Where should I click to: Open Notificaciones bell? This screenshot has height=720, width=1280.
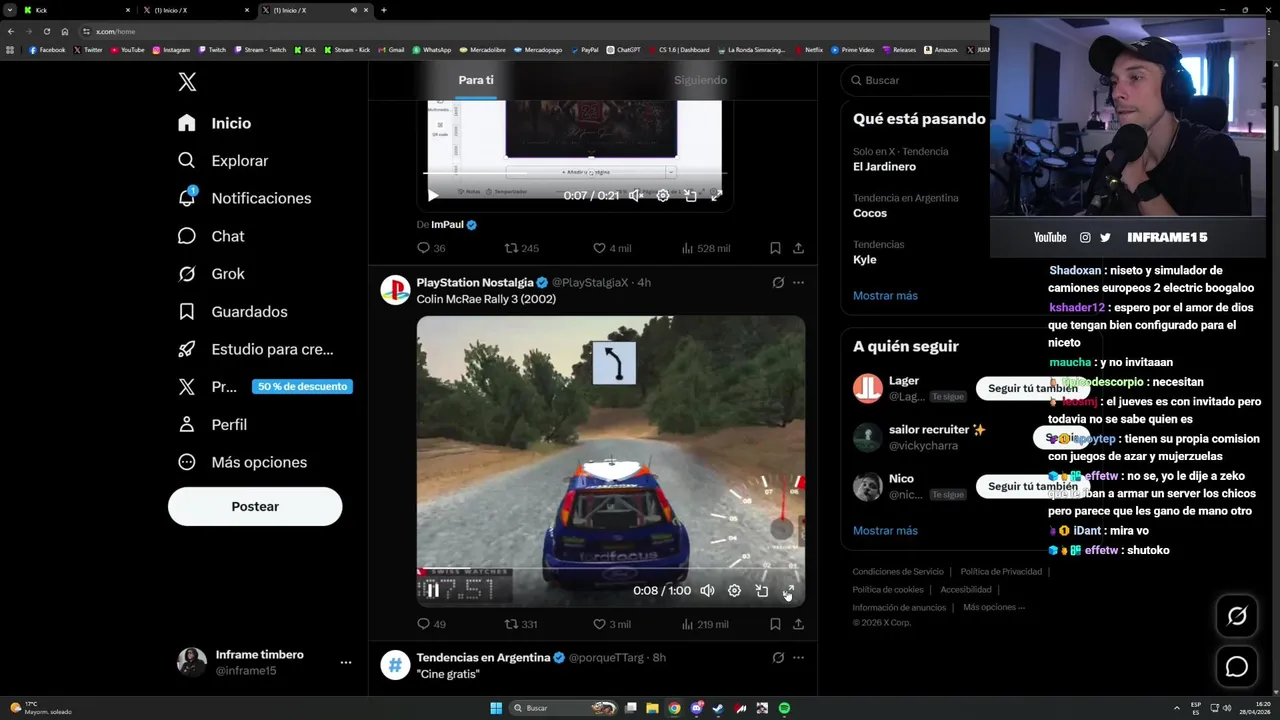(x=244, y=198)
